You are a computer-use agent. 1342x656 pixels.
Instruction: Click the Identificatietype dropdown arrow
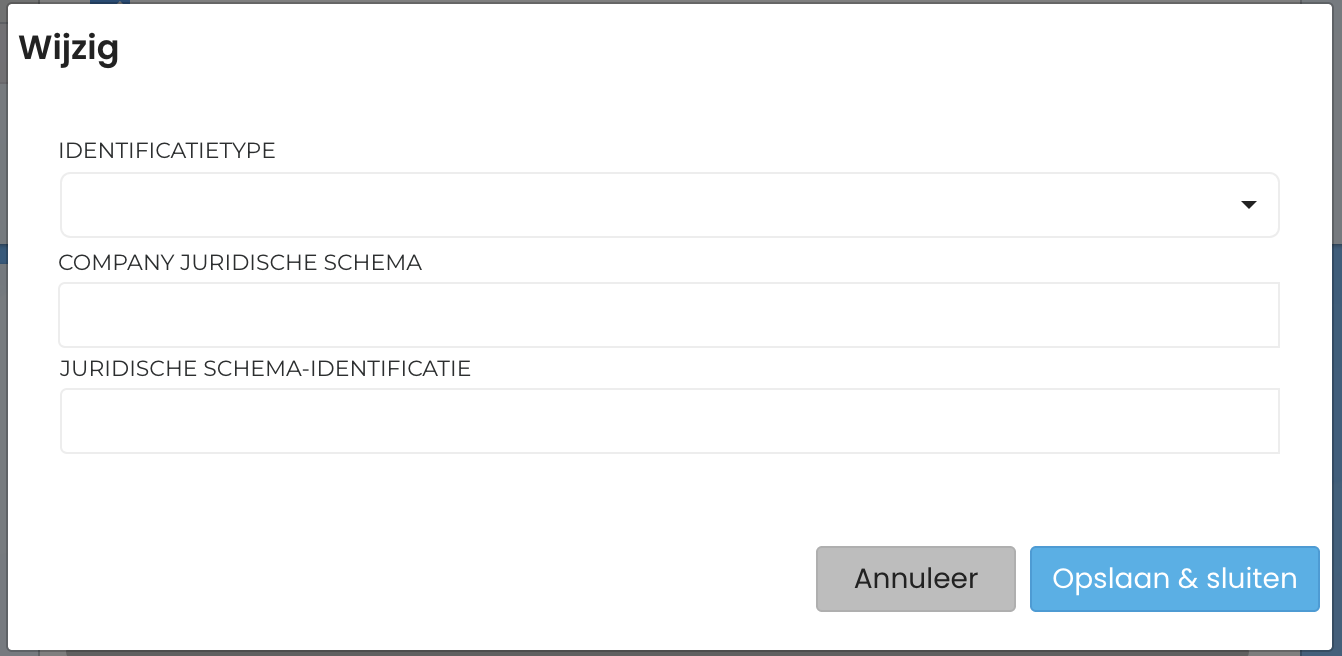(x=1248, y=205)
